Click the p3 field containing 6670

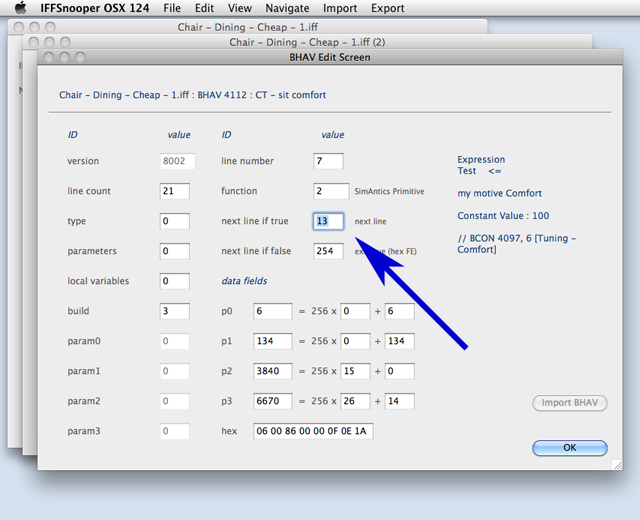click(272, 401)
